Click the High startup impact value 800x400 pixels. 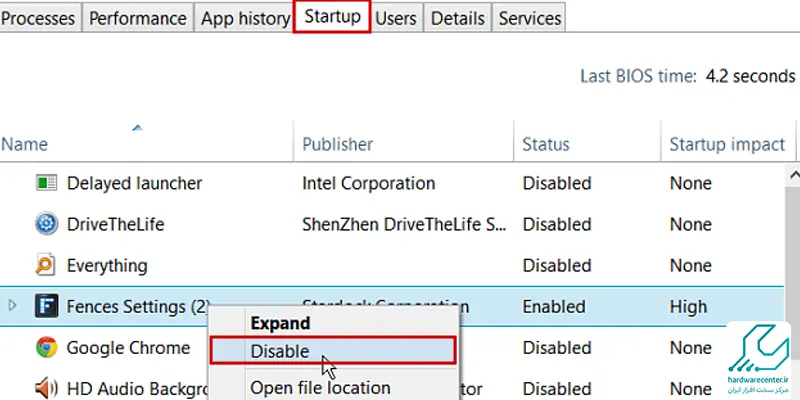tap(688, 307)
